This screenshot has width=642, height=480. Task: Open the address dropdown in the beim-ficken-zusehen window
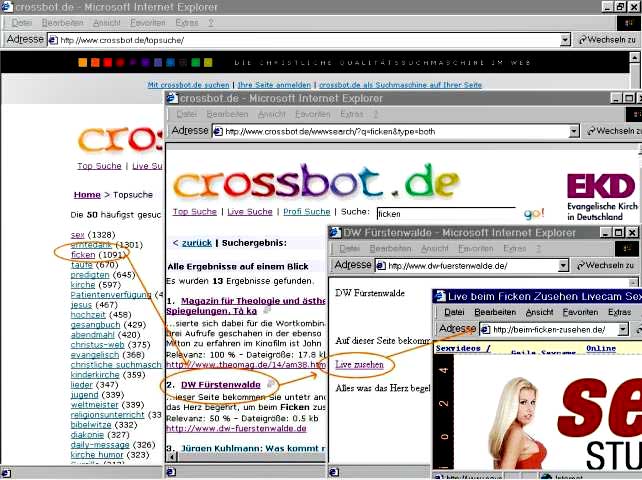[623, 329]
